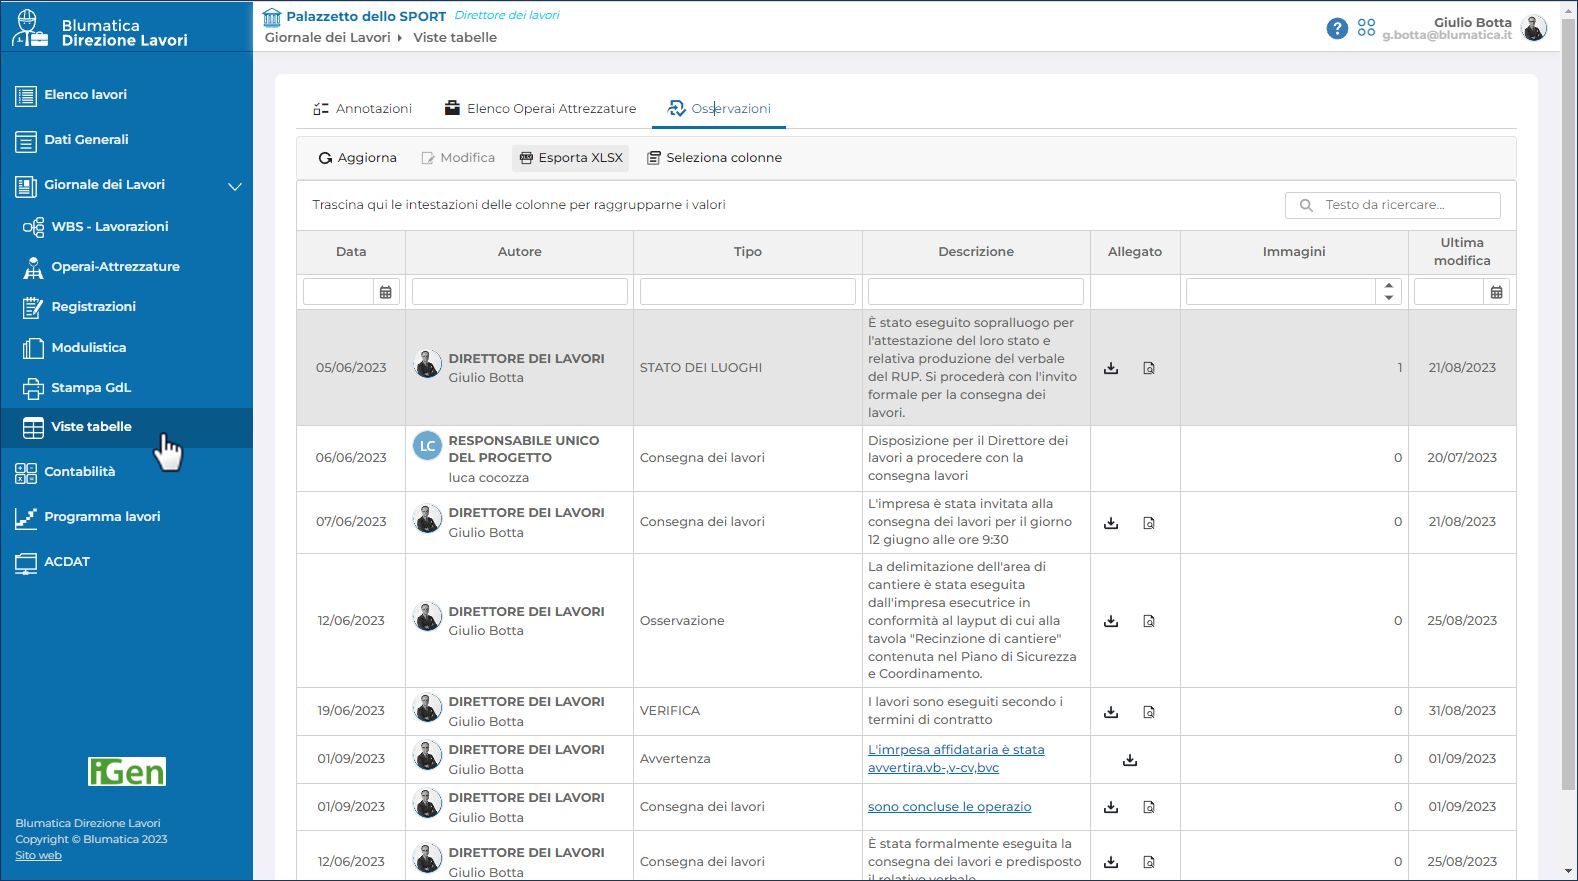Screen dimensions: 1578x881
Task: Preview attachment document for 07/06/2023 row
Action: tap(1149, 523)
